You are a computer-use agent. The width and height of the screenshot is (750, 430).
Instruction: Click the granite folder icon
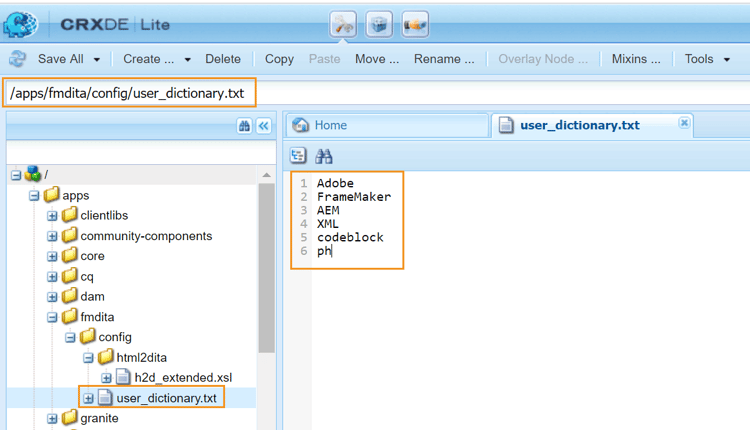tap(69, 418)
